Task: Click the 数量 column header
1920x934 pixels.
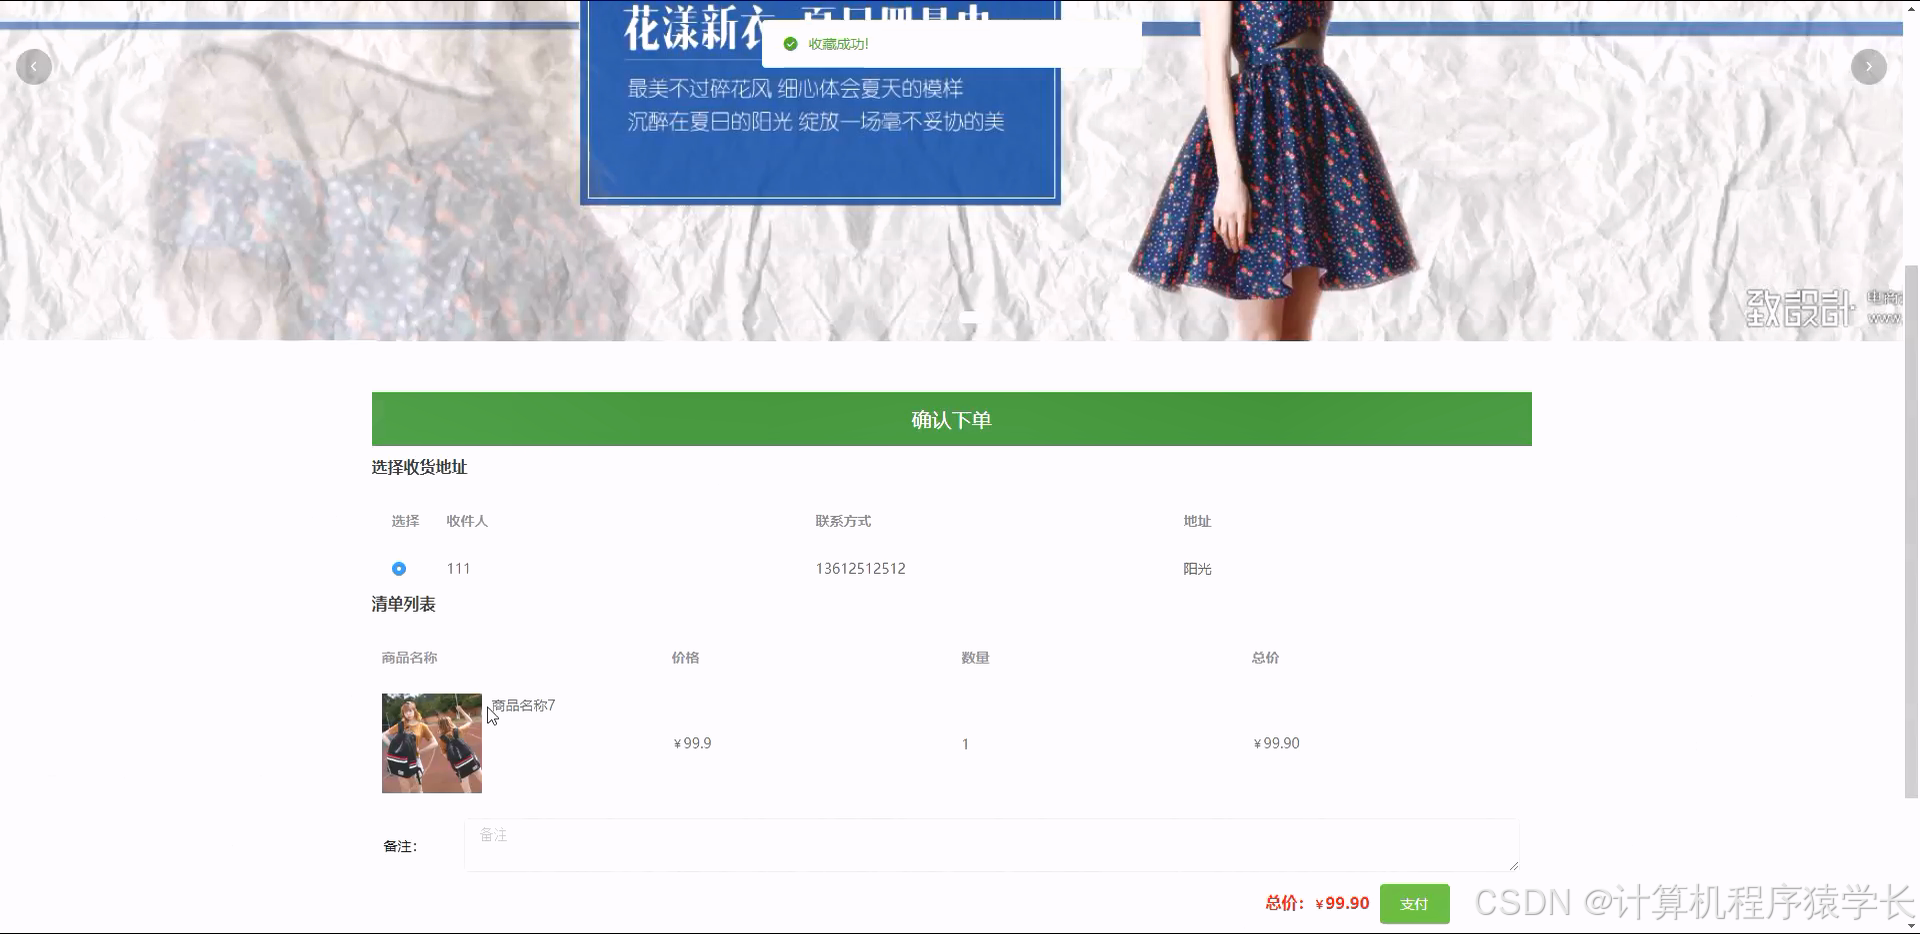Action: (x=975, y=657)
